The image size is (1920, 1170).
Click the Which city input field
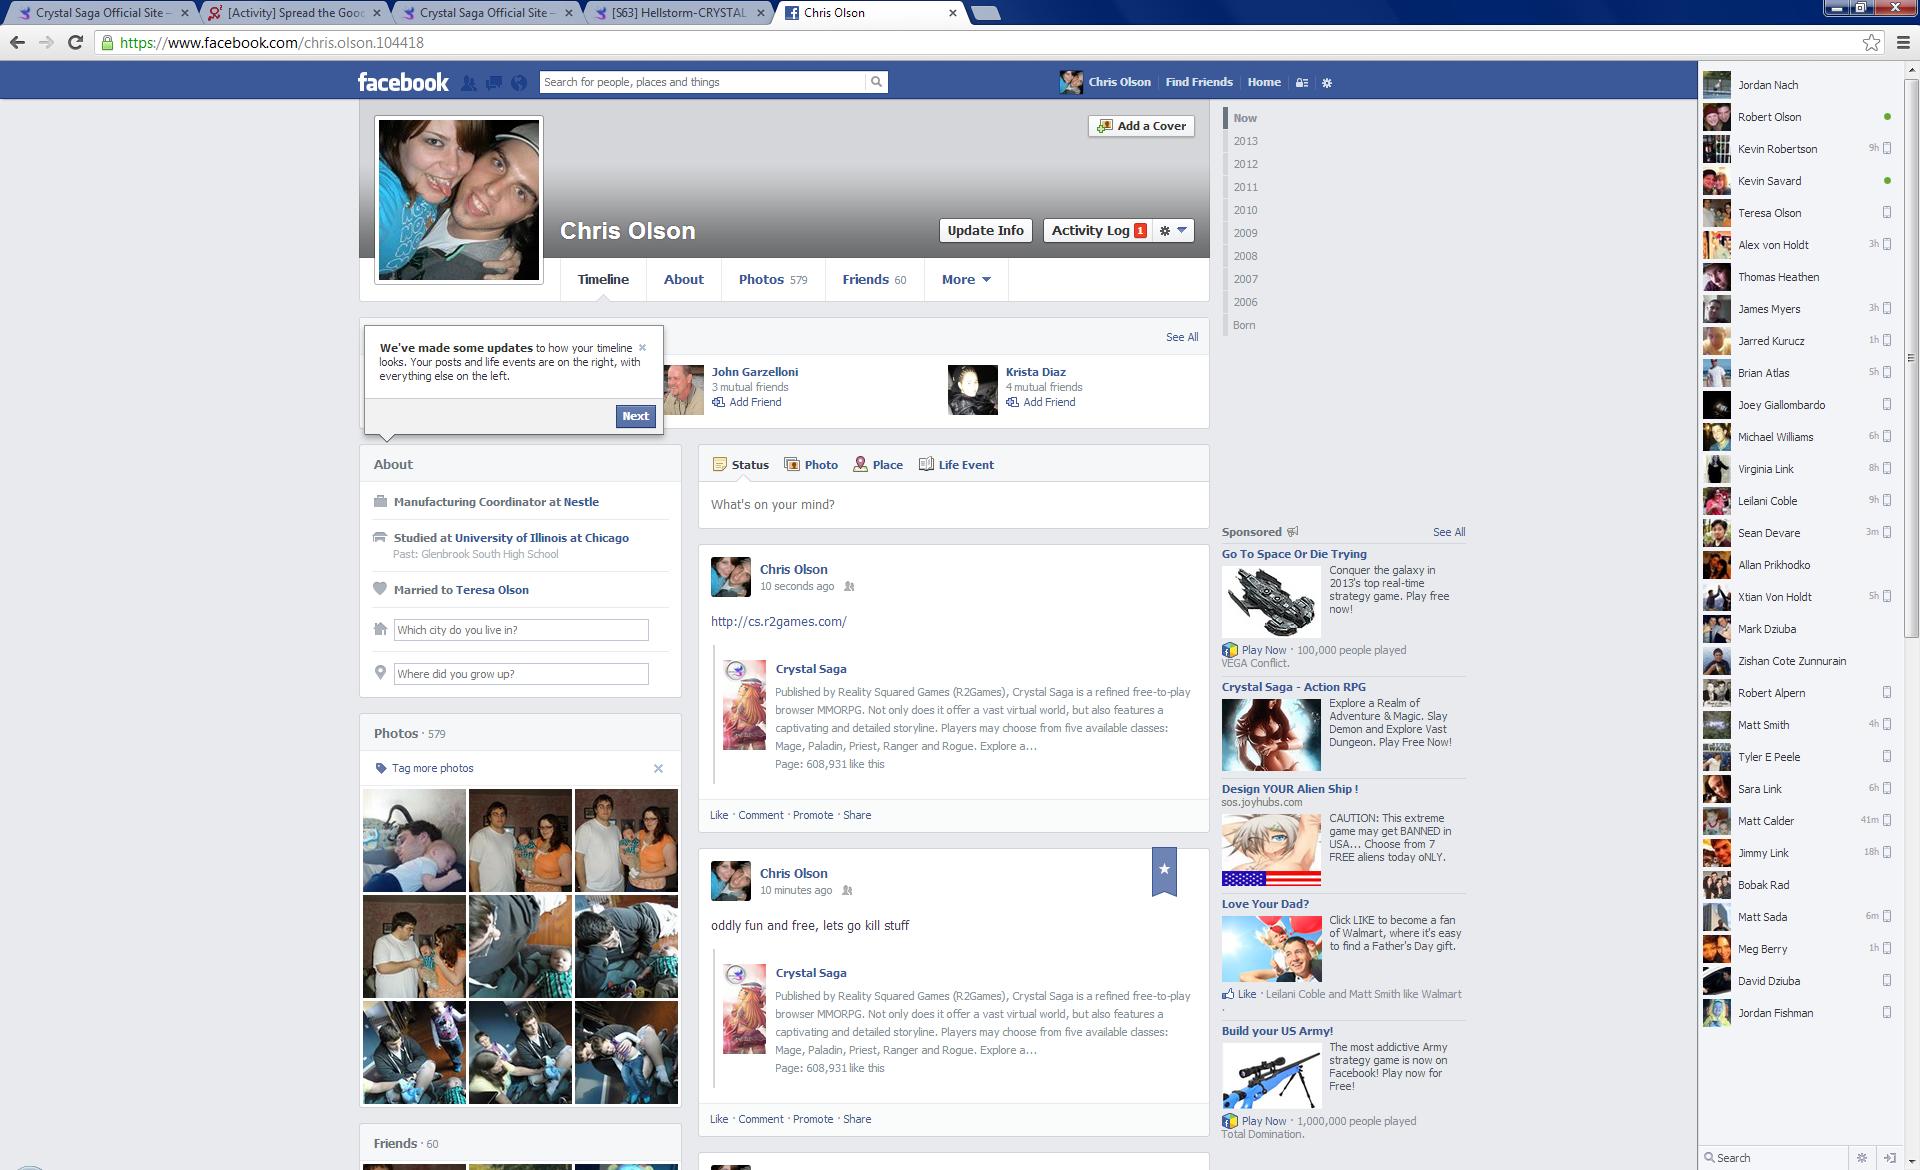point(520,630)
